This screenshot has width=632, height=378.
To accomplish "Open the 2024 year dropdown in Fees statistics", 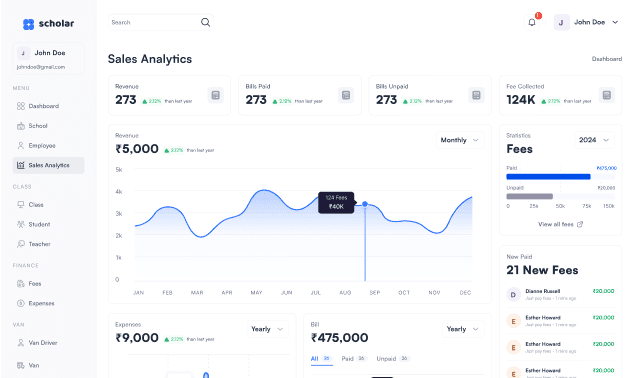I will (594, 140).
